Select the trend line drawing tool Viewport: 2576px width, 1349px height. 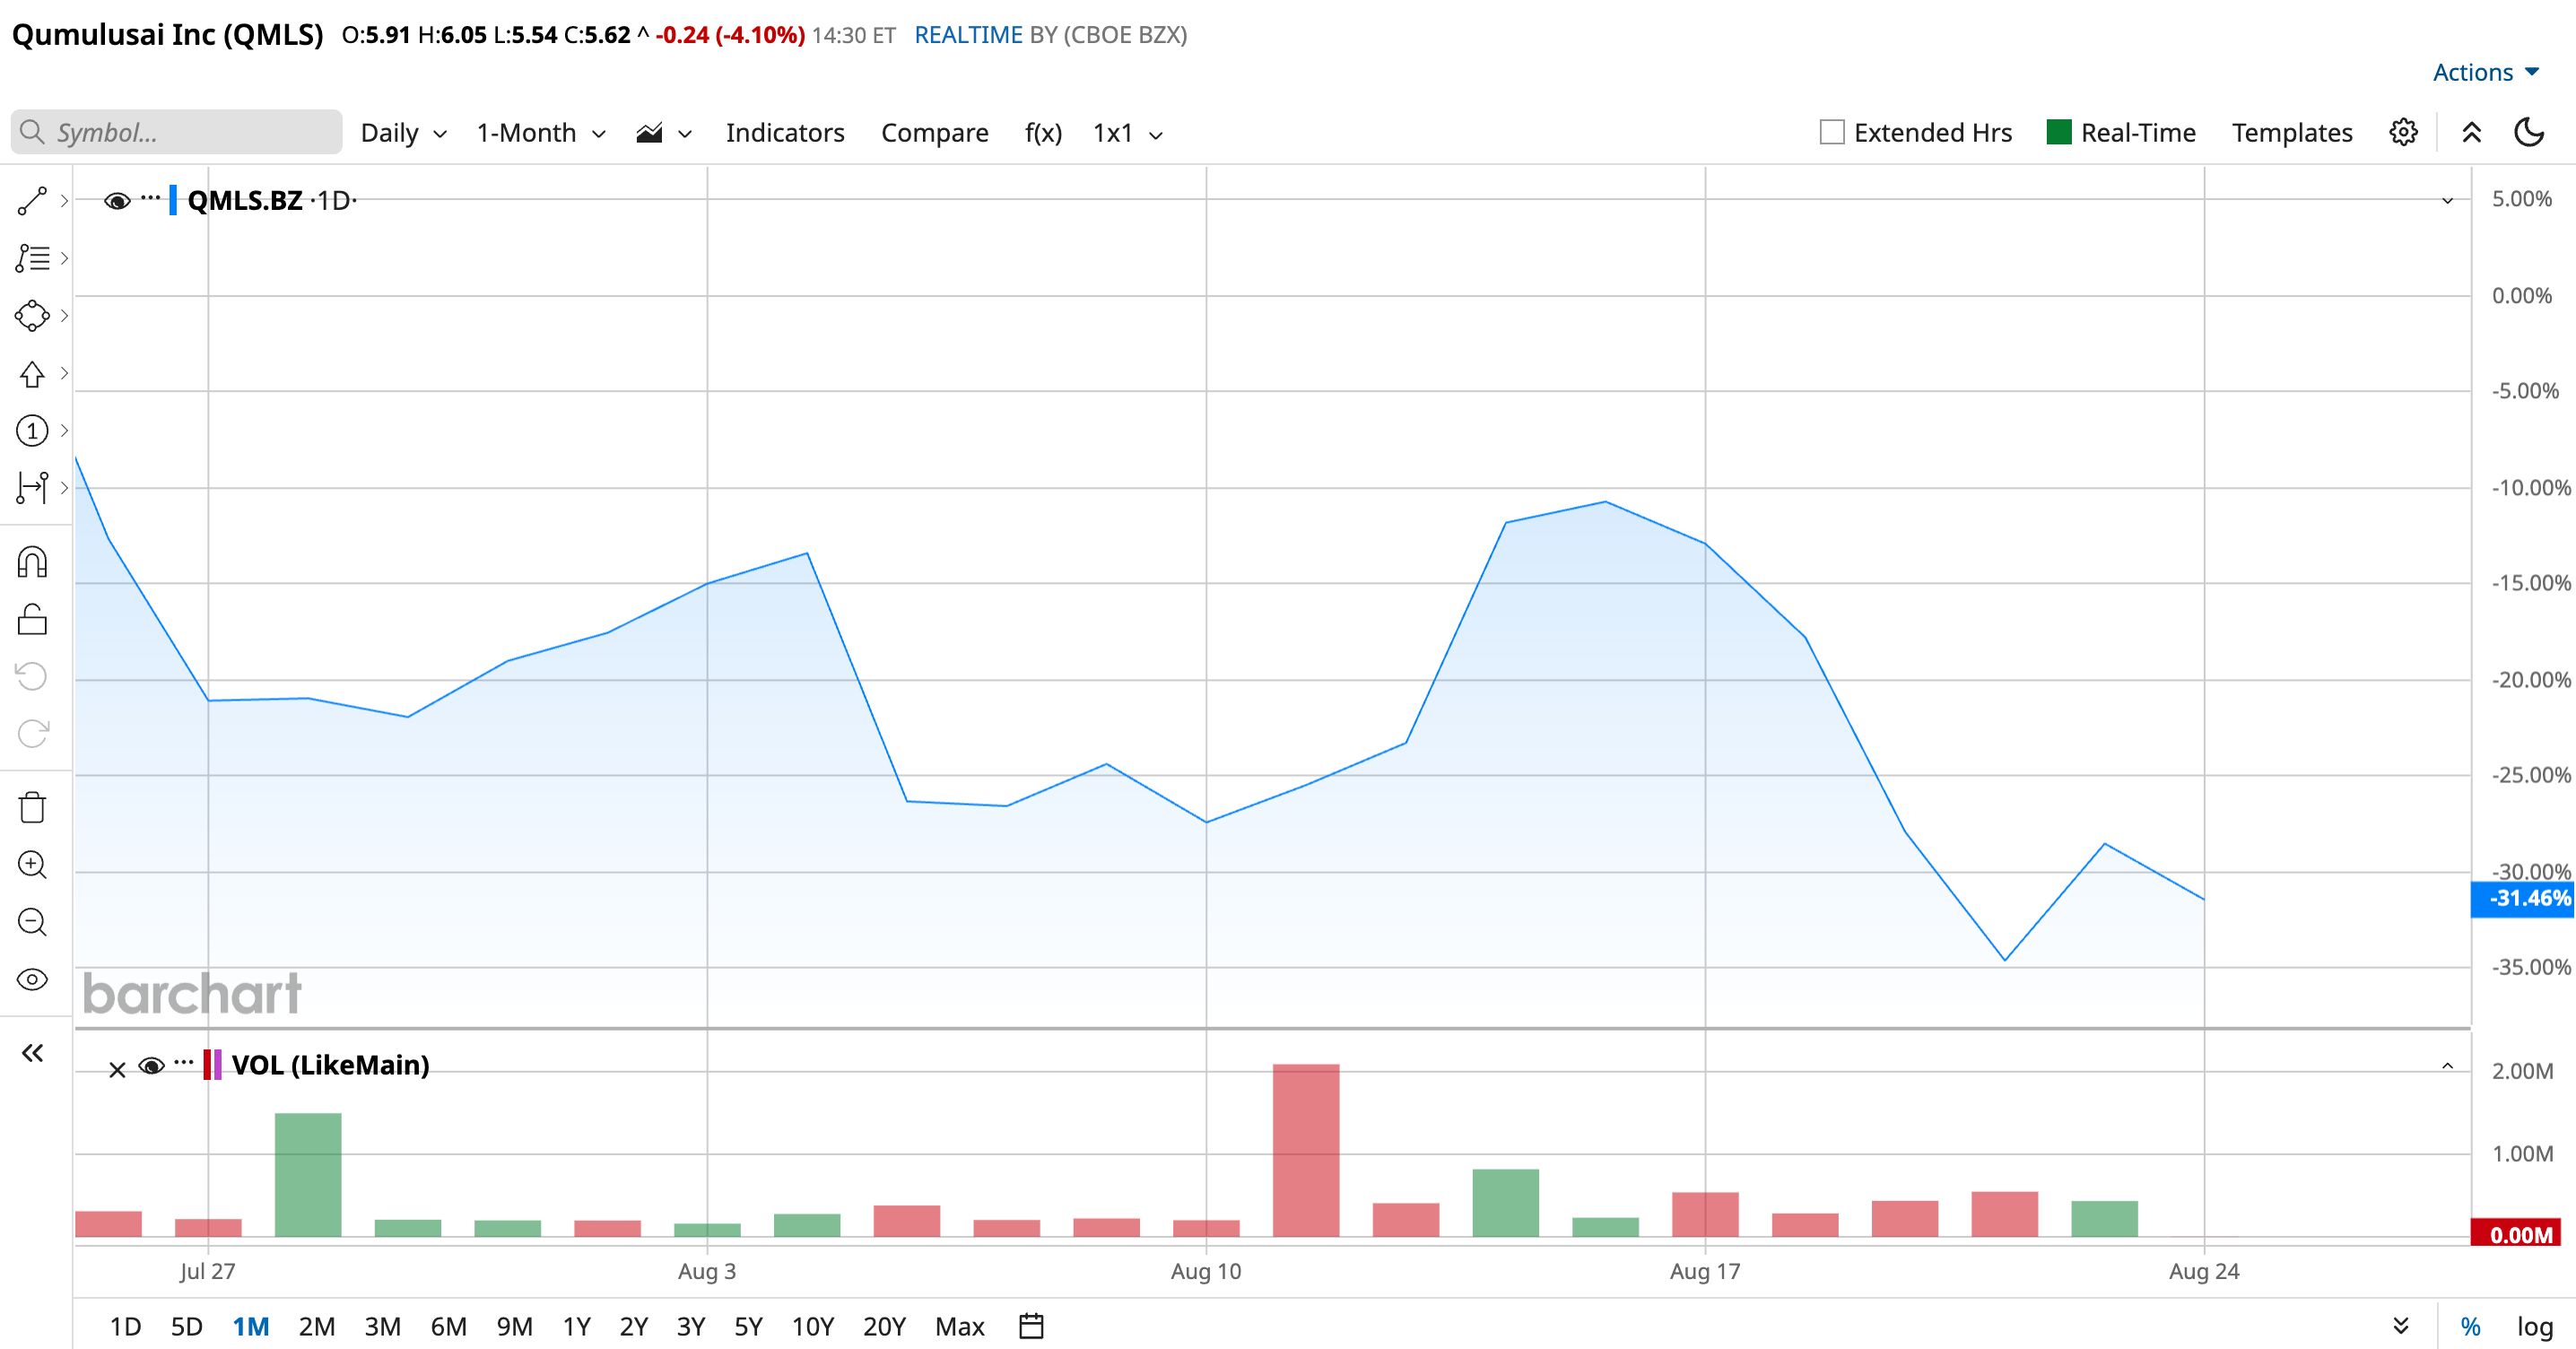click(32, 201)
